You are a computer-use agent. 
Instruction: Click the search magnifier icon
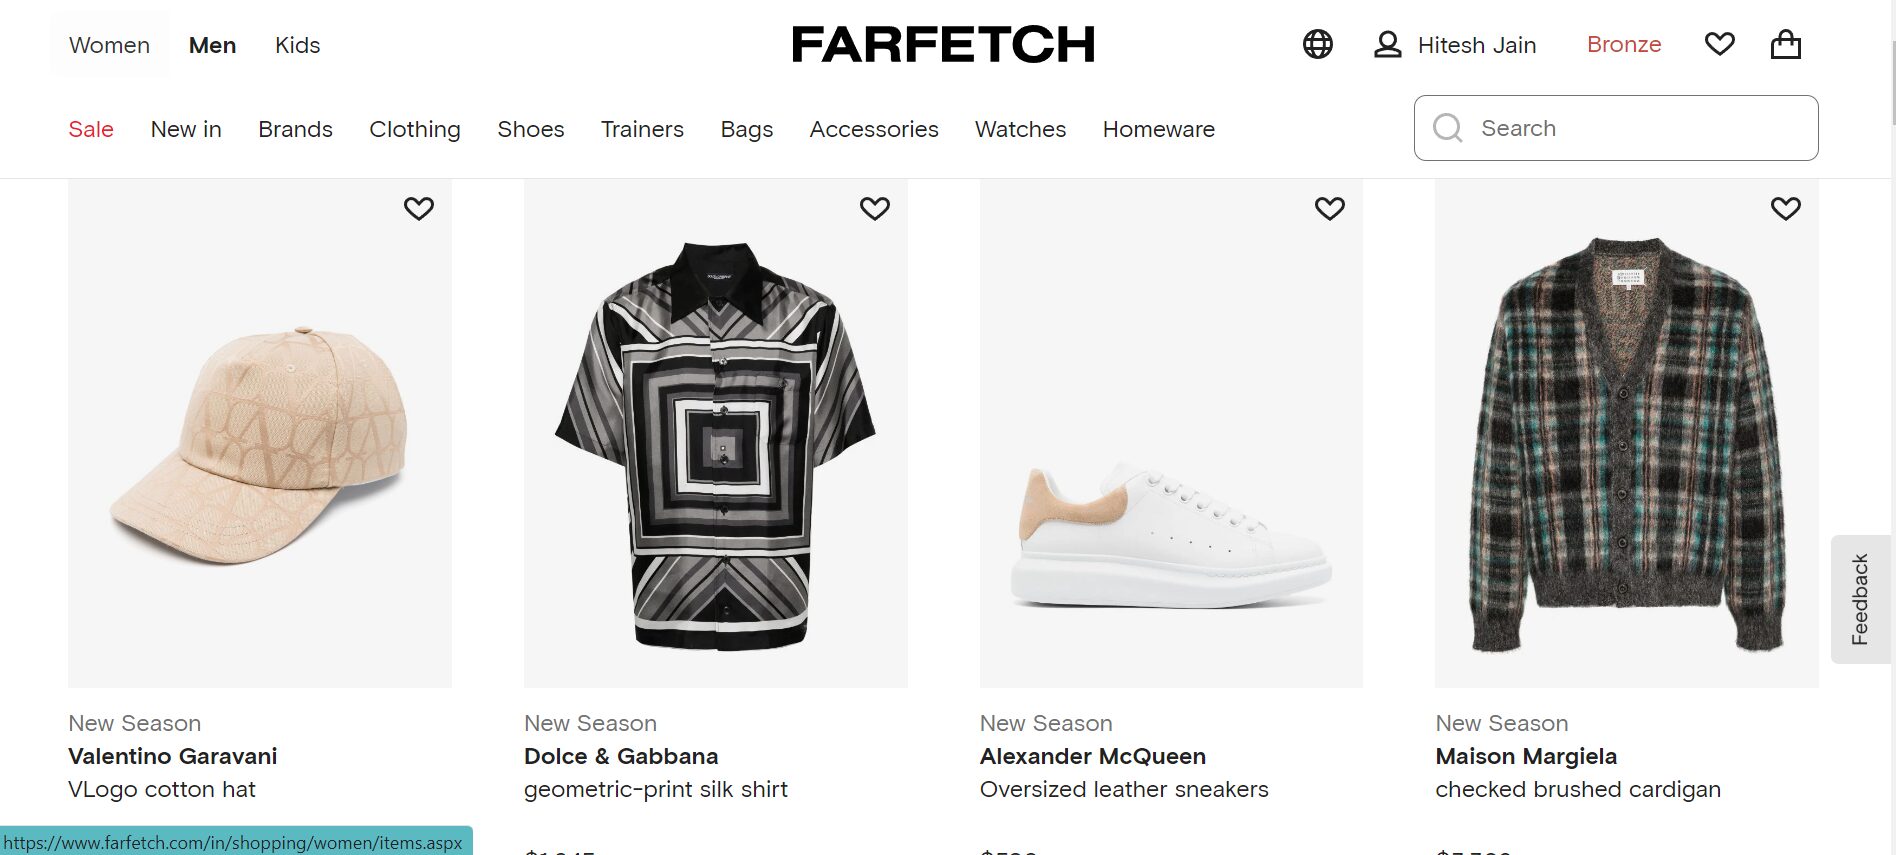click(1448, 128)
